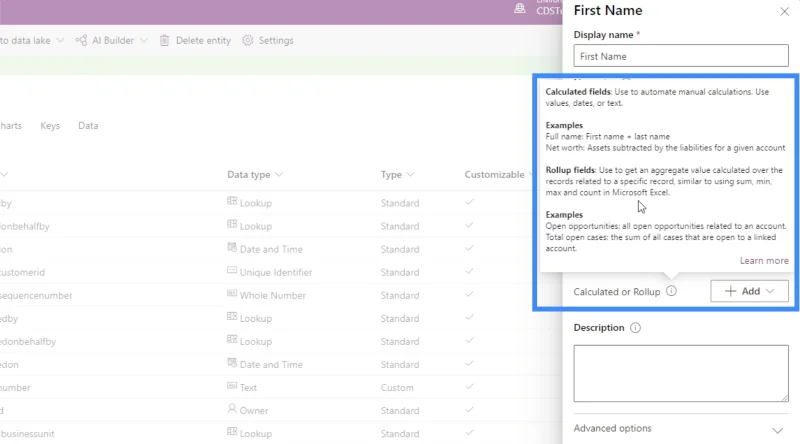The width and height of the screenshot is (800, 444).
Task: Click Lookup icon in onbehalfby row
Action: tap(232, 224)
